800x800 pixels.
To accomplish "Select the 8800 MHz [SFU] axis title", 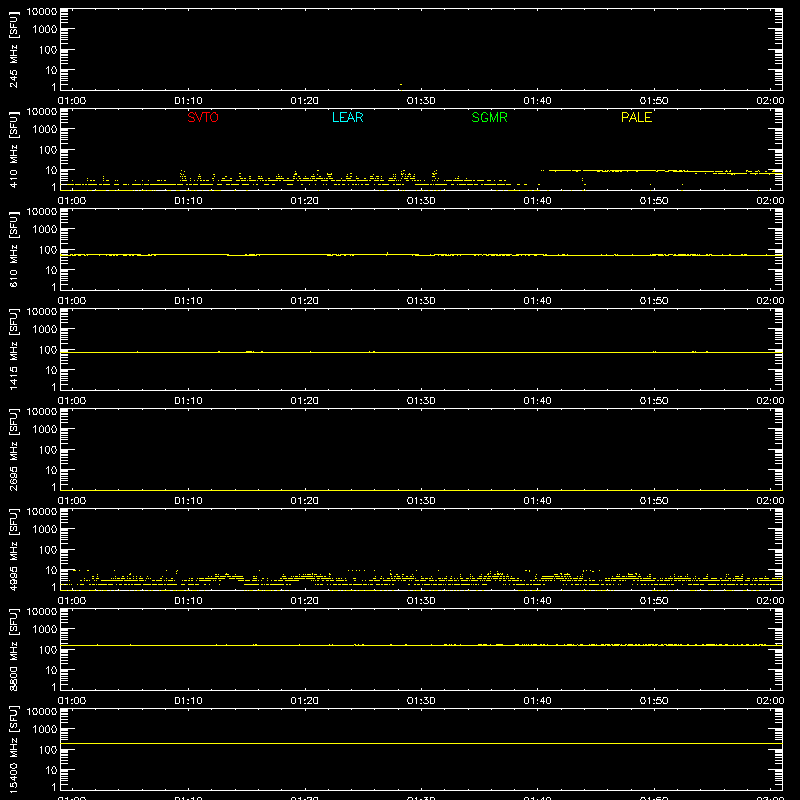I will coord(13,649).
